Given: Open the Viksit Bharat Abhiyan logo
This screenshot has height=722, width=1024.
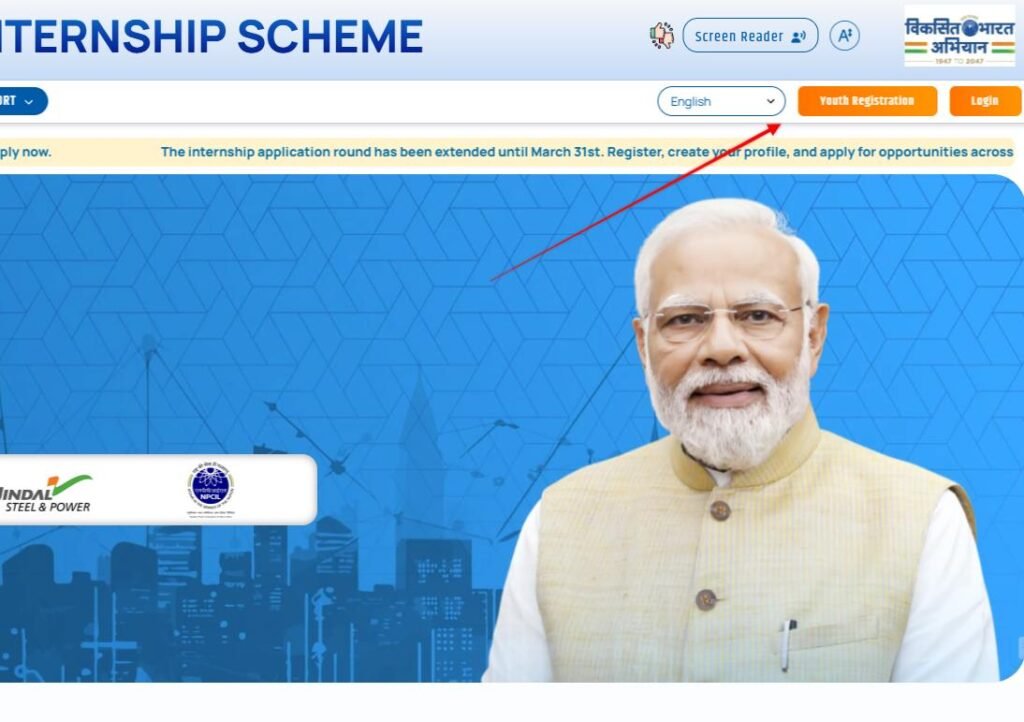Looking at the screenshot, I should point(959,36).
